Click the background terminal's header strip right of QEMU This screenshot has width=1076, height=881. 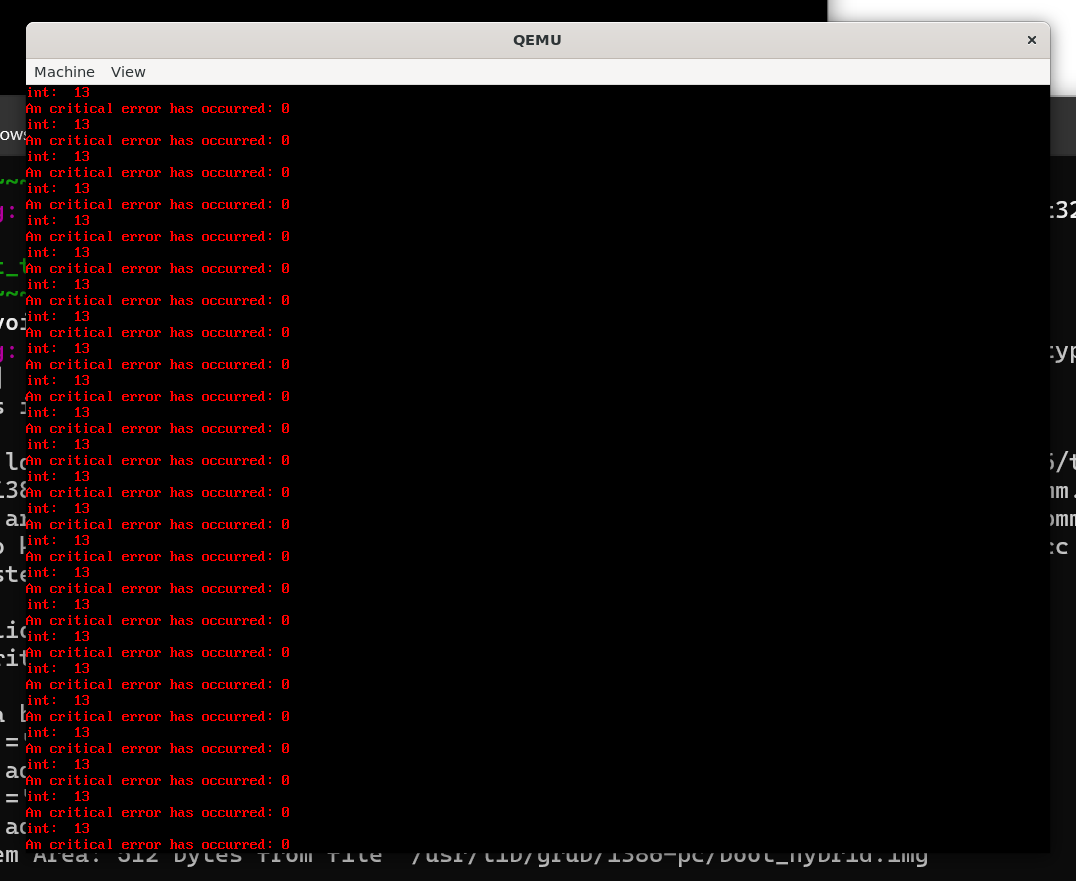(x=1062, y=125)
